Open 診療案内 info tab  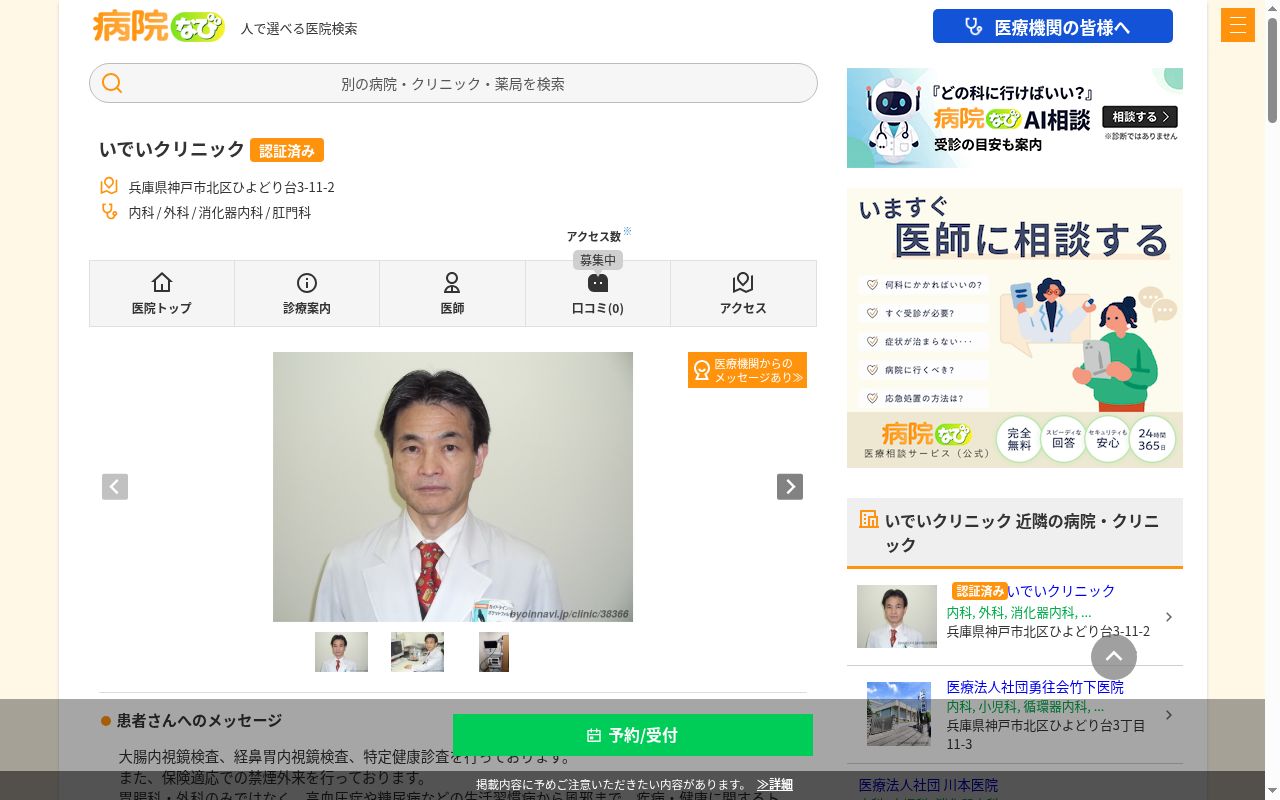[x=307, y=293]
